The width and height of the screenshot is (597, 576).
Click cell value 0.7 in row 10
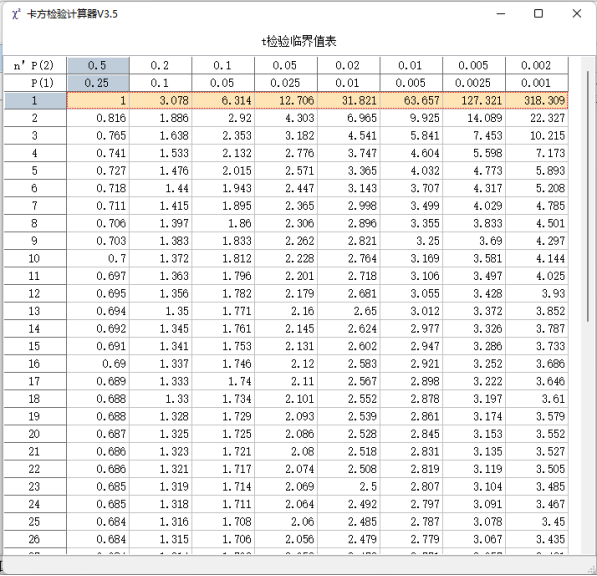tap(98, 258)
